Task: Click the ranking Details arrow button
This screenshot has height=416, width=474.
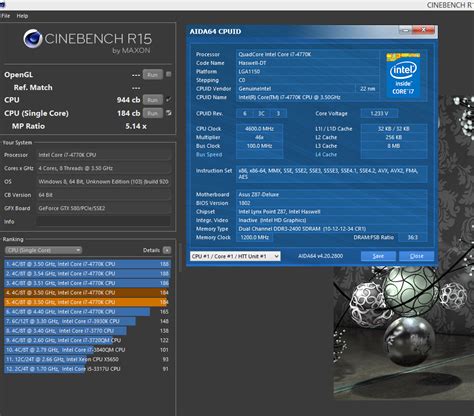Action: (167, 250)
